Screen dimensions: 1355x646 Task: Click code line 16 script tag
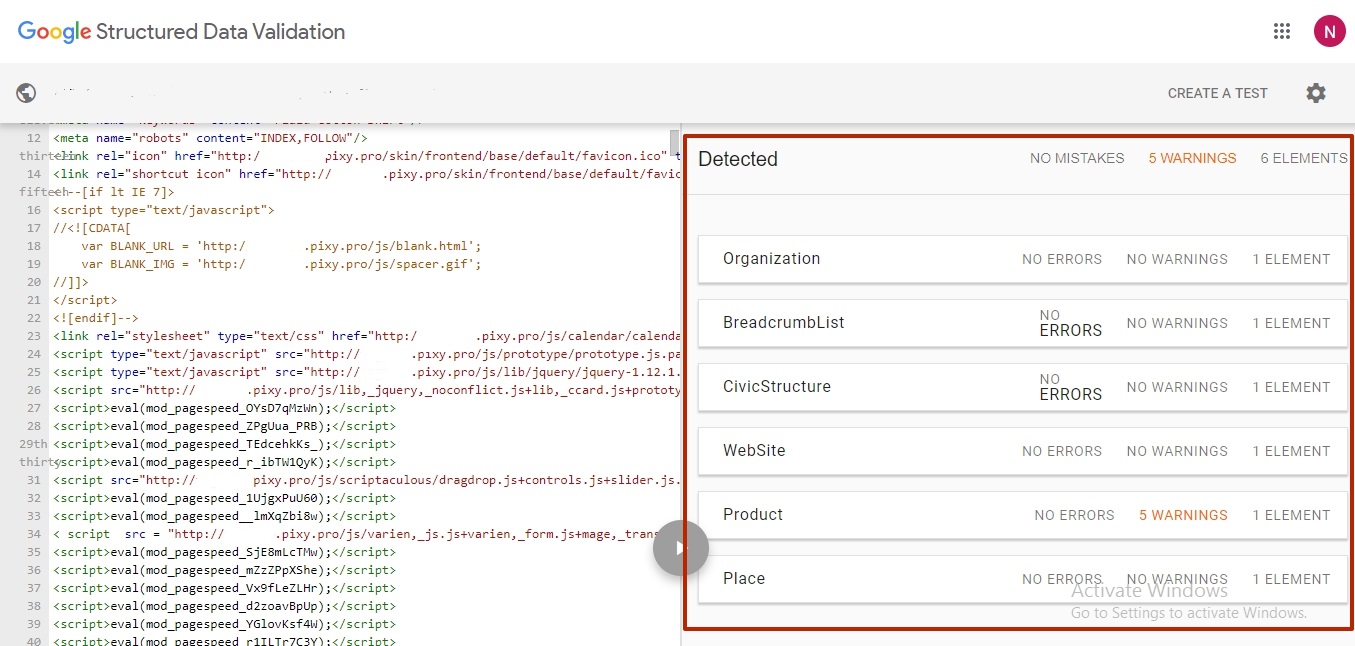point(163,210)
